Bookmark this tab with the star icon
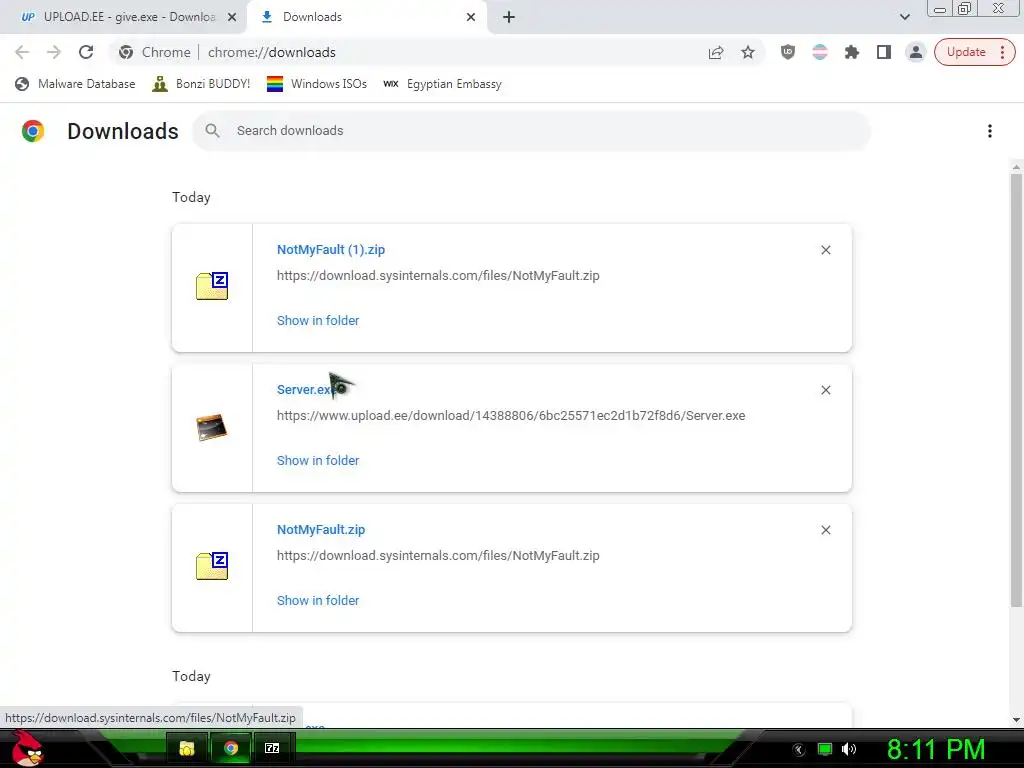 click(748, 52)
